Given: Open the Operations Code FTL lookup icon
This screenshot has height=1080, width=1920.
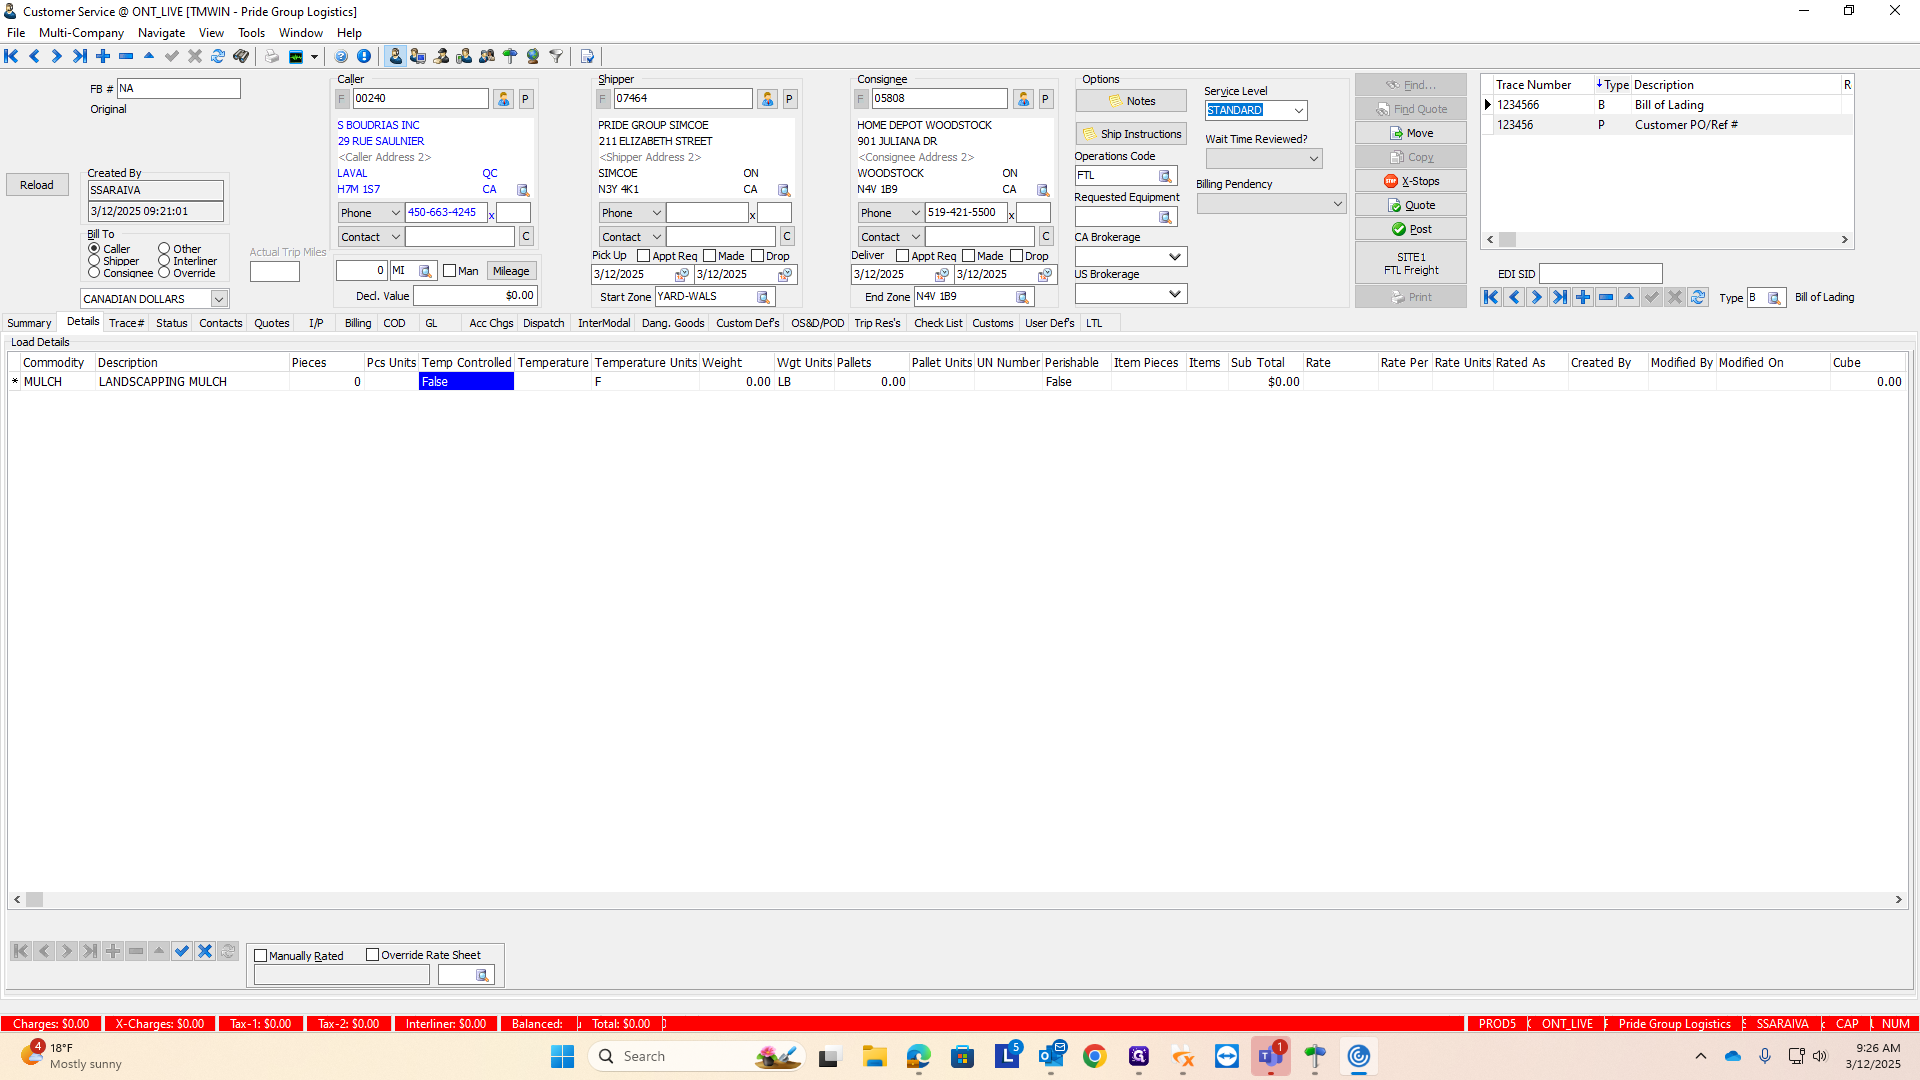Looking at the screenshot, I should 1165,176.
